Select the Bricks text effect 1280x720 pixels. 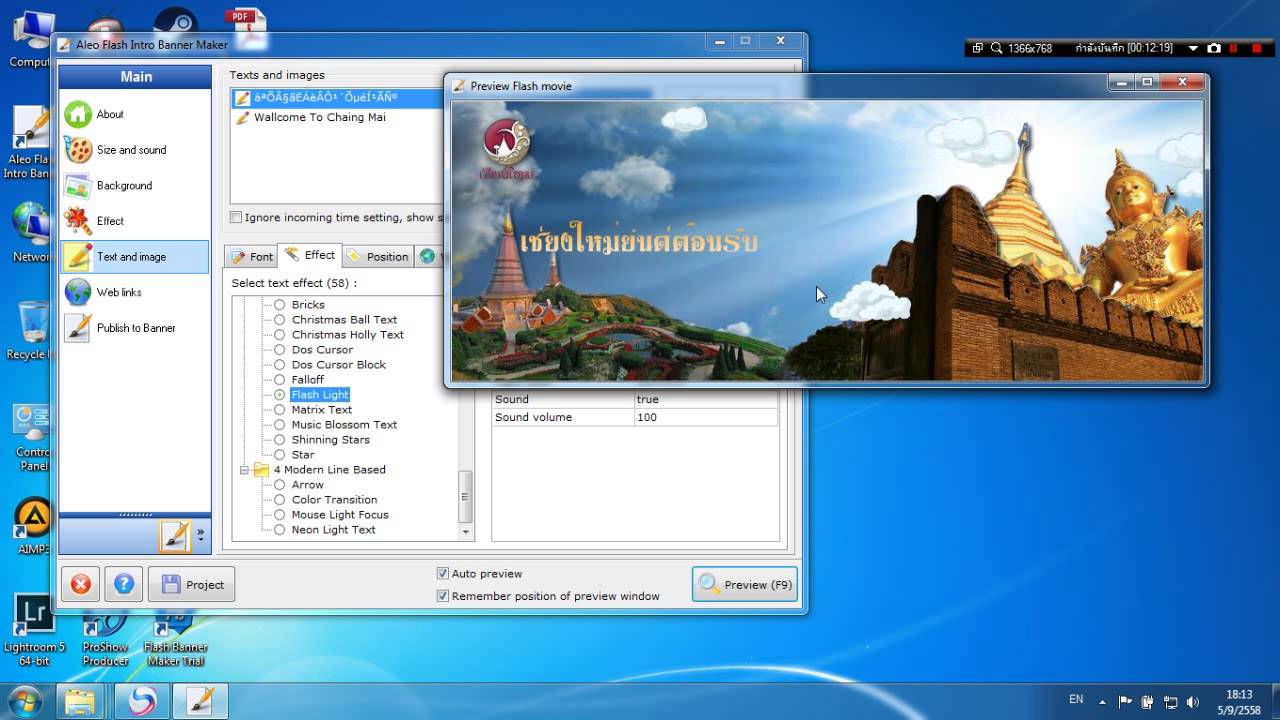coord(308,304)
